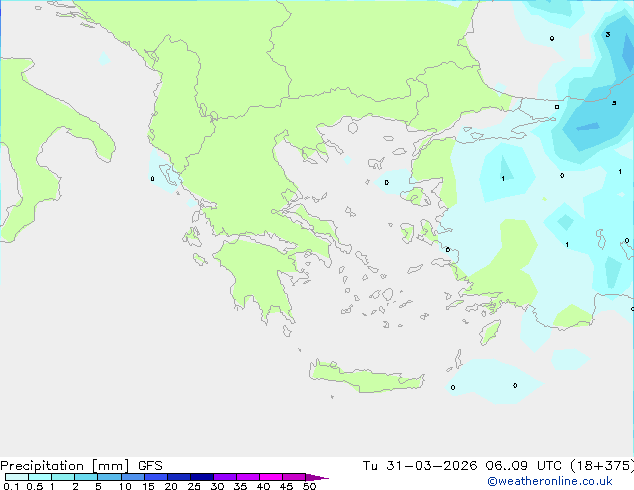Click the above-50 mm arrow tip of legend
634x490 pixels.
[317, 477]
